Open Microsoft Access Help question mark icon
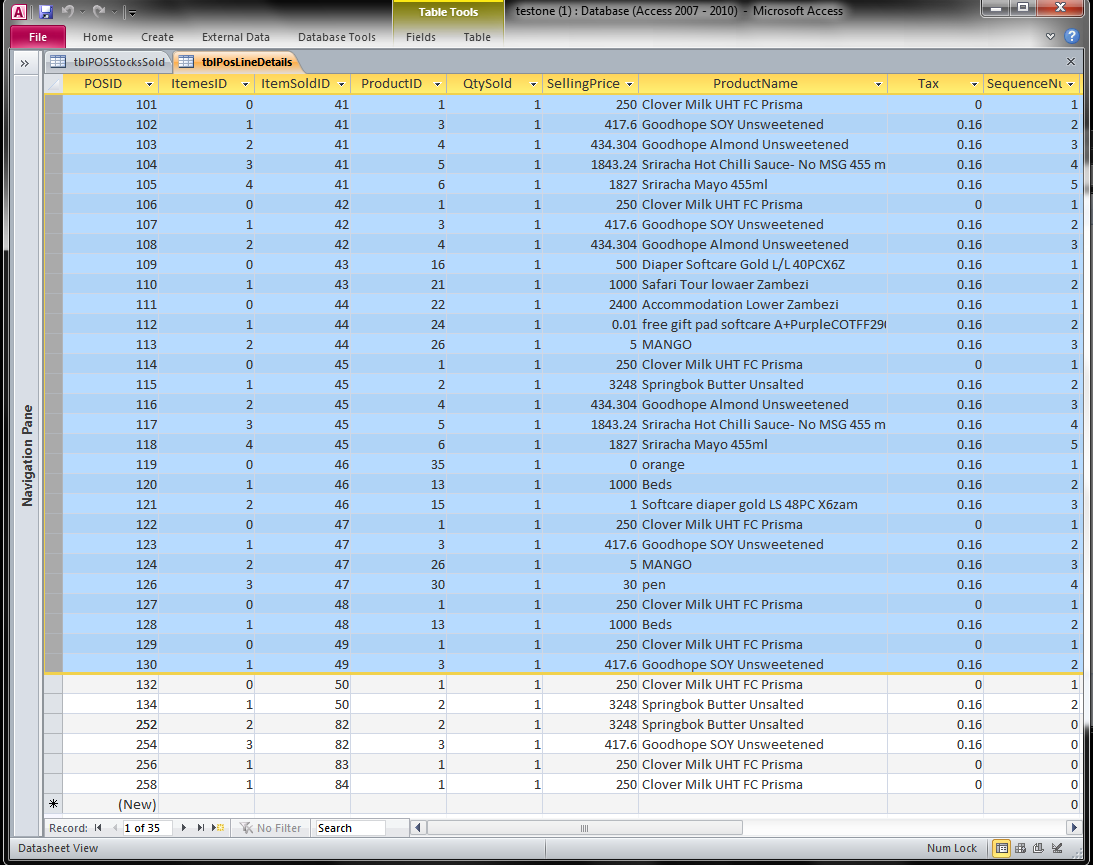Image resolution: width=1093 pixels, height=865 pixels. pos(1072,37)
